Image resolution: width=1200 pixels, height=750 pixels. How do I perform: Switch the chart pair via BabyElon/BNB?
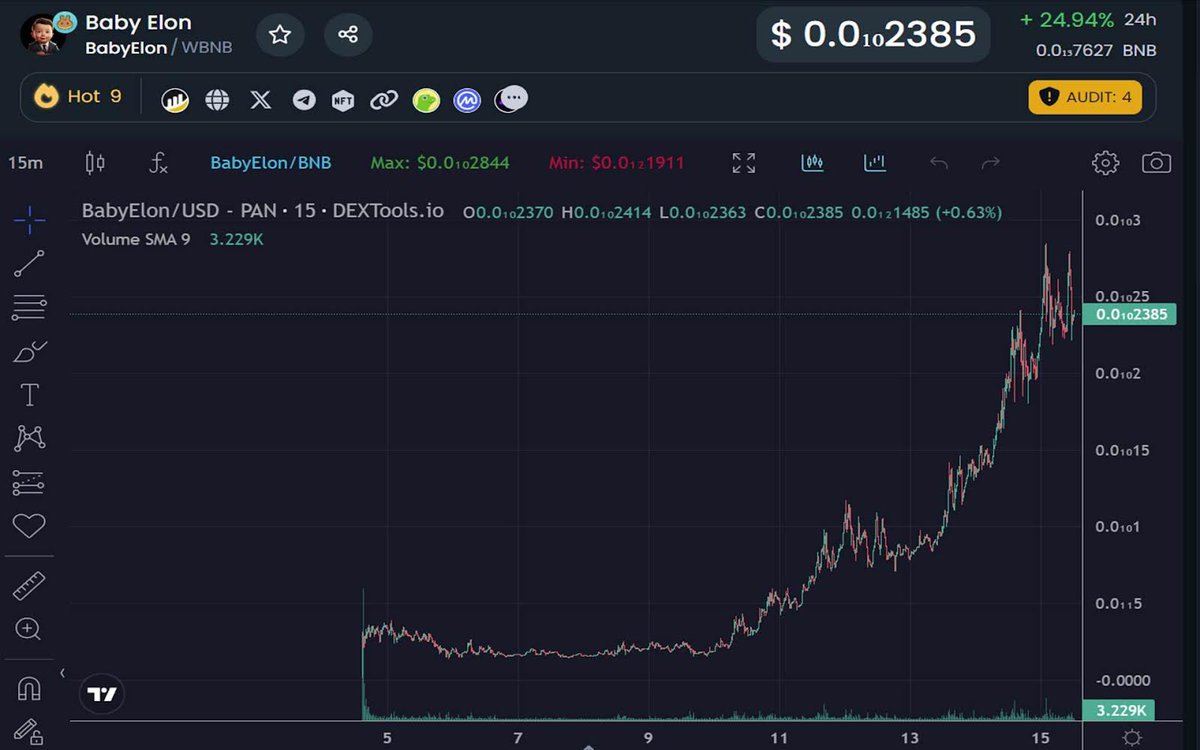(x=270, y=163)
